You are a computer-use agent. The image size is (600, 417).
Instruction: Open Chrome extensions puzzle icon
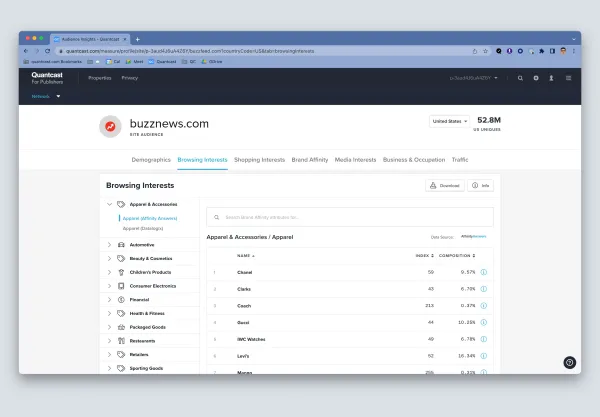[x=541, y=51]
